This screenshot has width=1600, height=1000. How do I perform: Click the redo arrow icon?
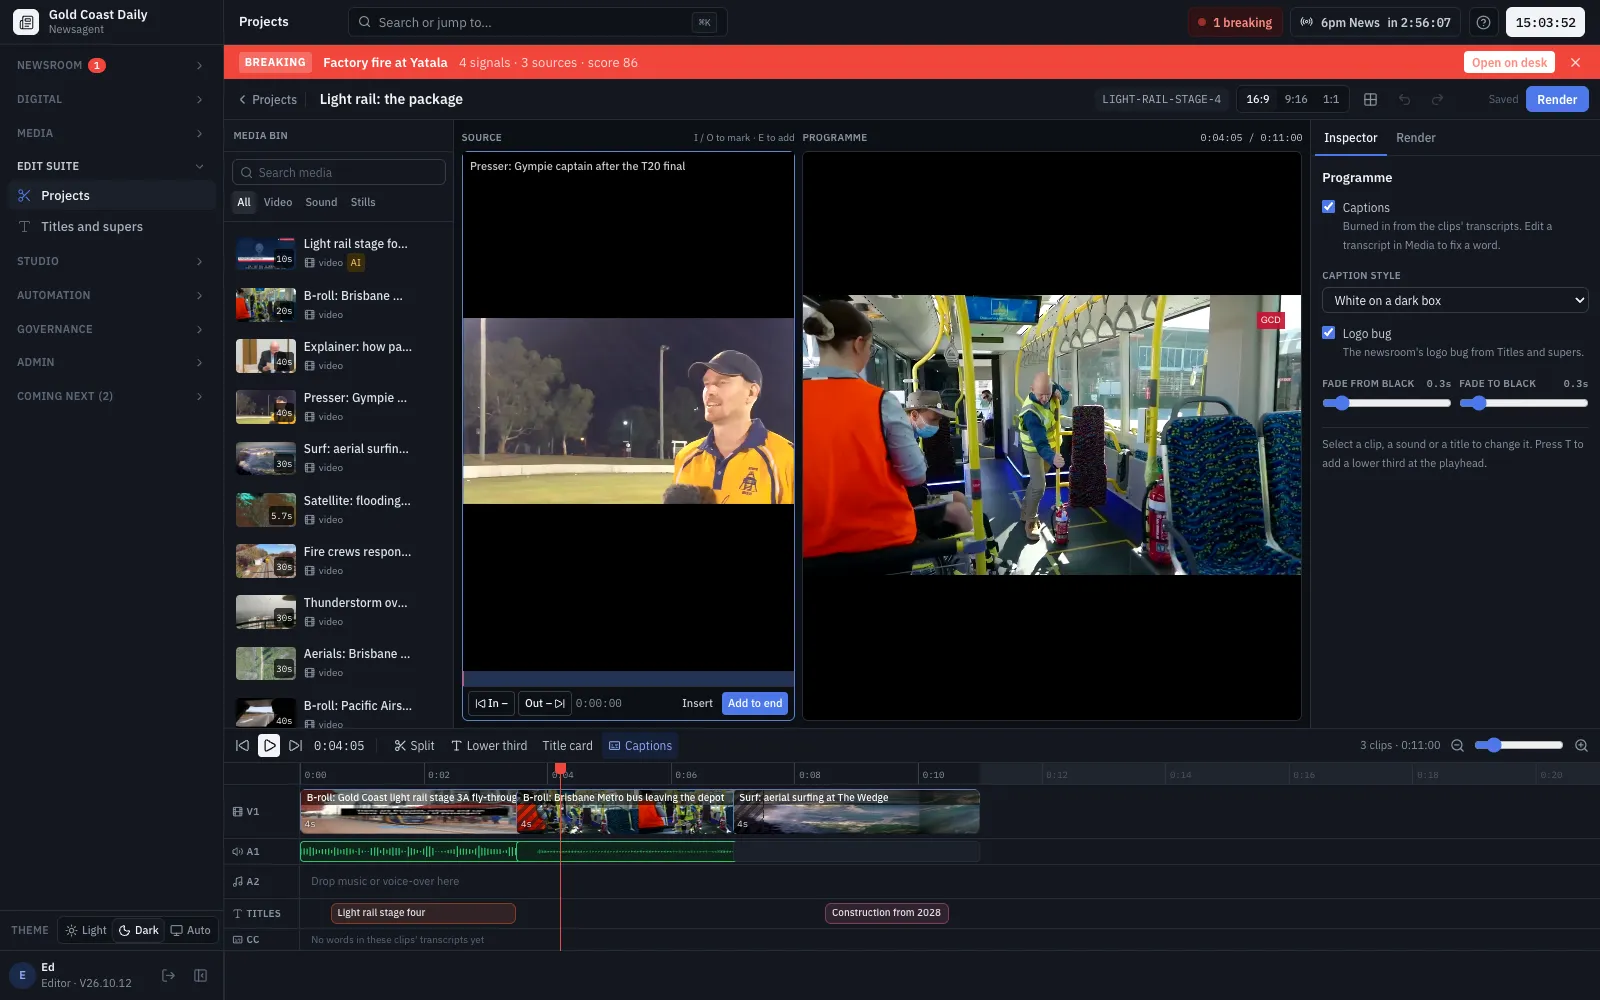[1438, 99]
